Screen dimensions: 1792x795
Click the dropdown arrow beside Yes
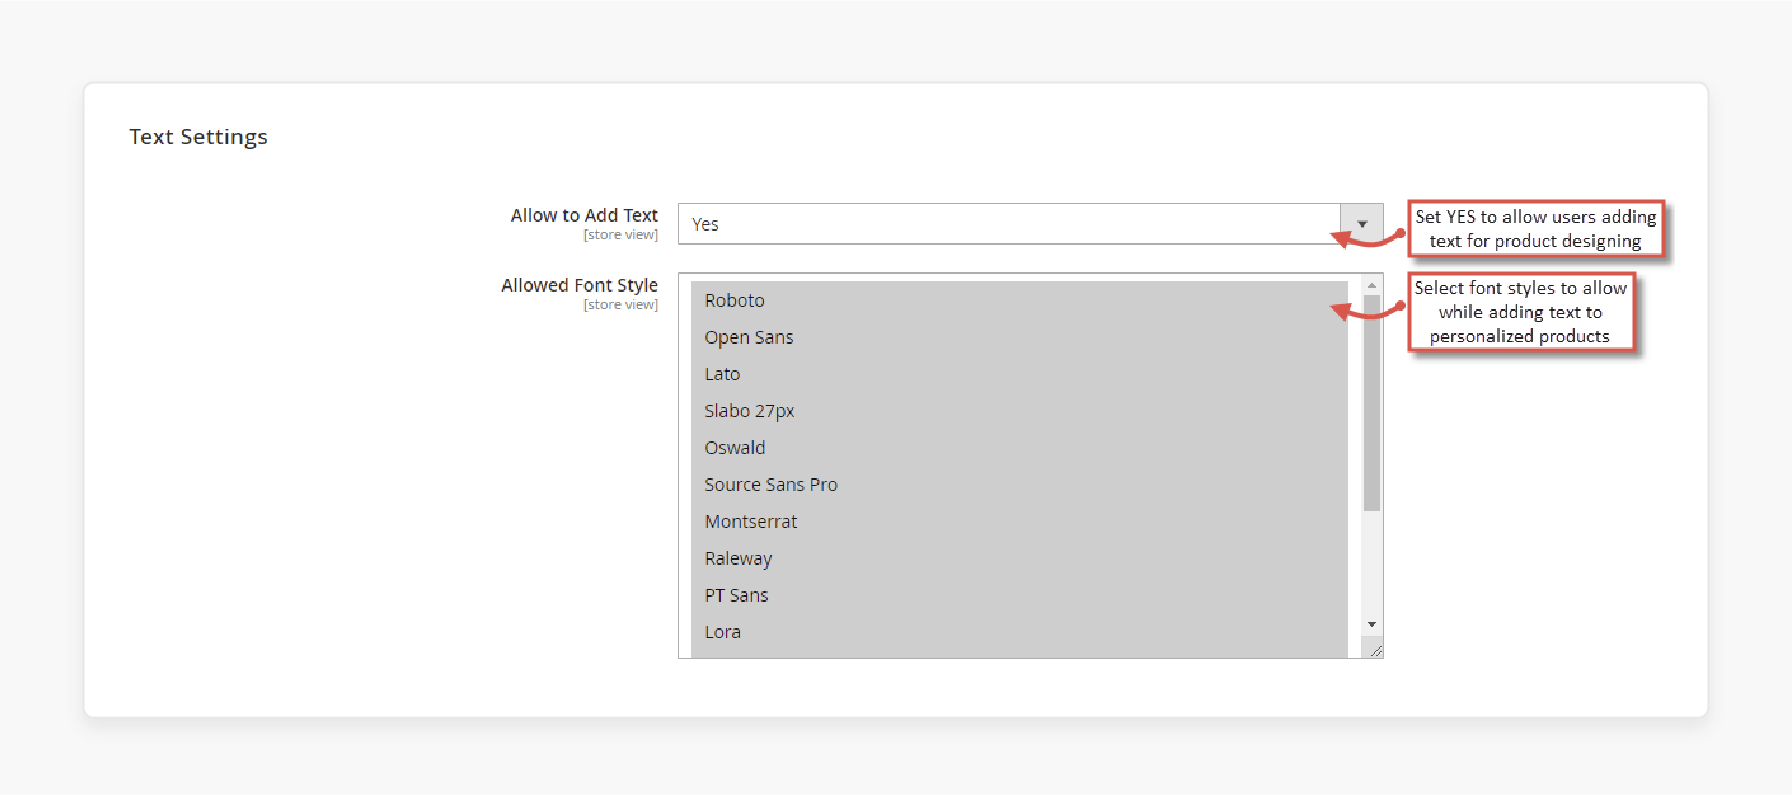(x=1362, y=224)
